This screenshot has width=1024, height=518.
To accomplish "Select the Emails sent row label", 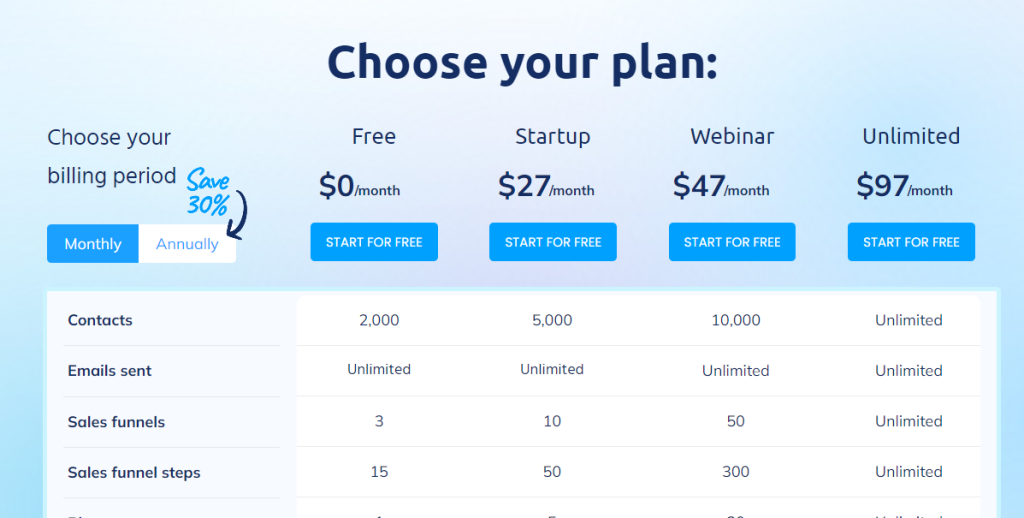I will [x=109, y=371].
